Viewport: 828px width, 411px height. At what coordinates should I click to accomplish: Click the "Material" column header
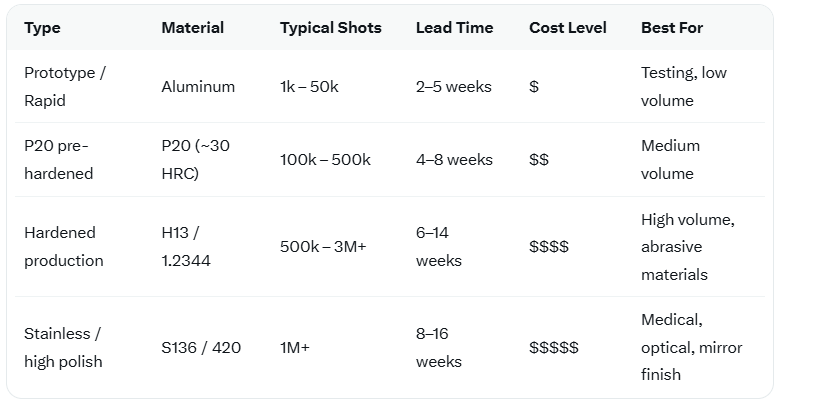click(x=192, y=28)
